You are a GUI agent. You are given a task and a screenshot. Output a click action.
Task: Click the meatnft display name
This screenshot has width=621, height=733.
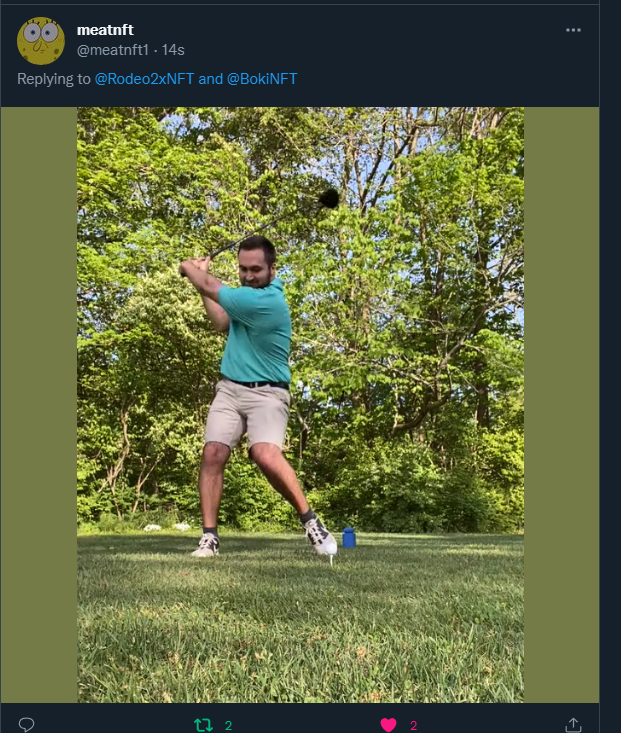click(105, 30)
